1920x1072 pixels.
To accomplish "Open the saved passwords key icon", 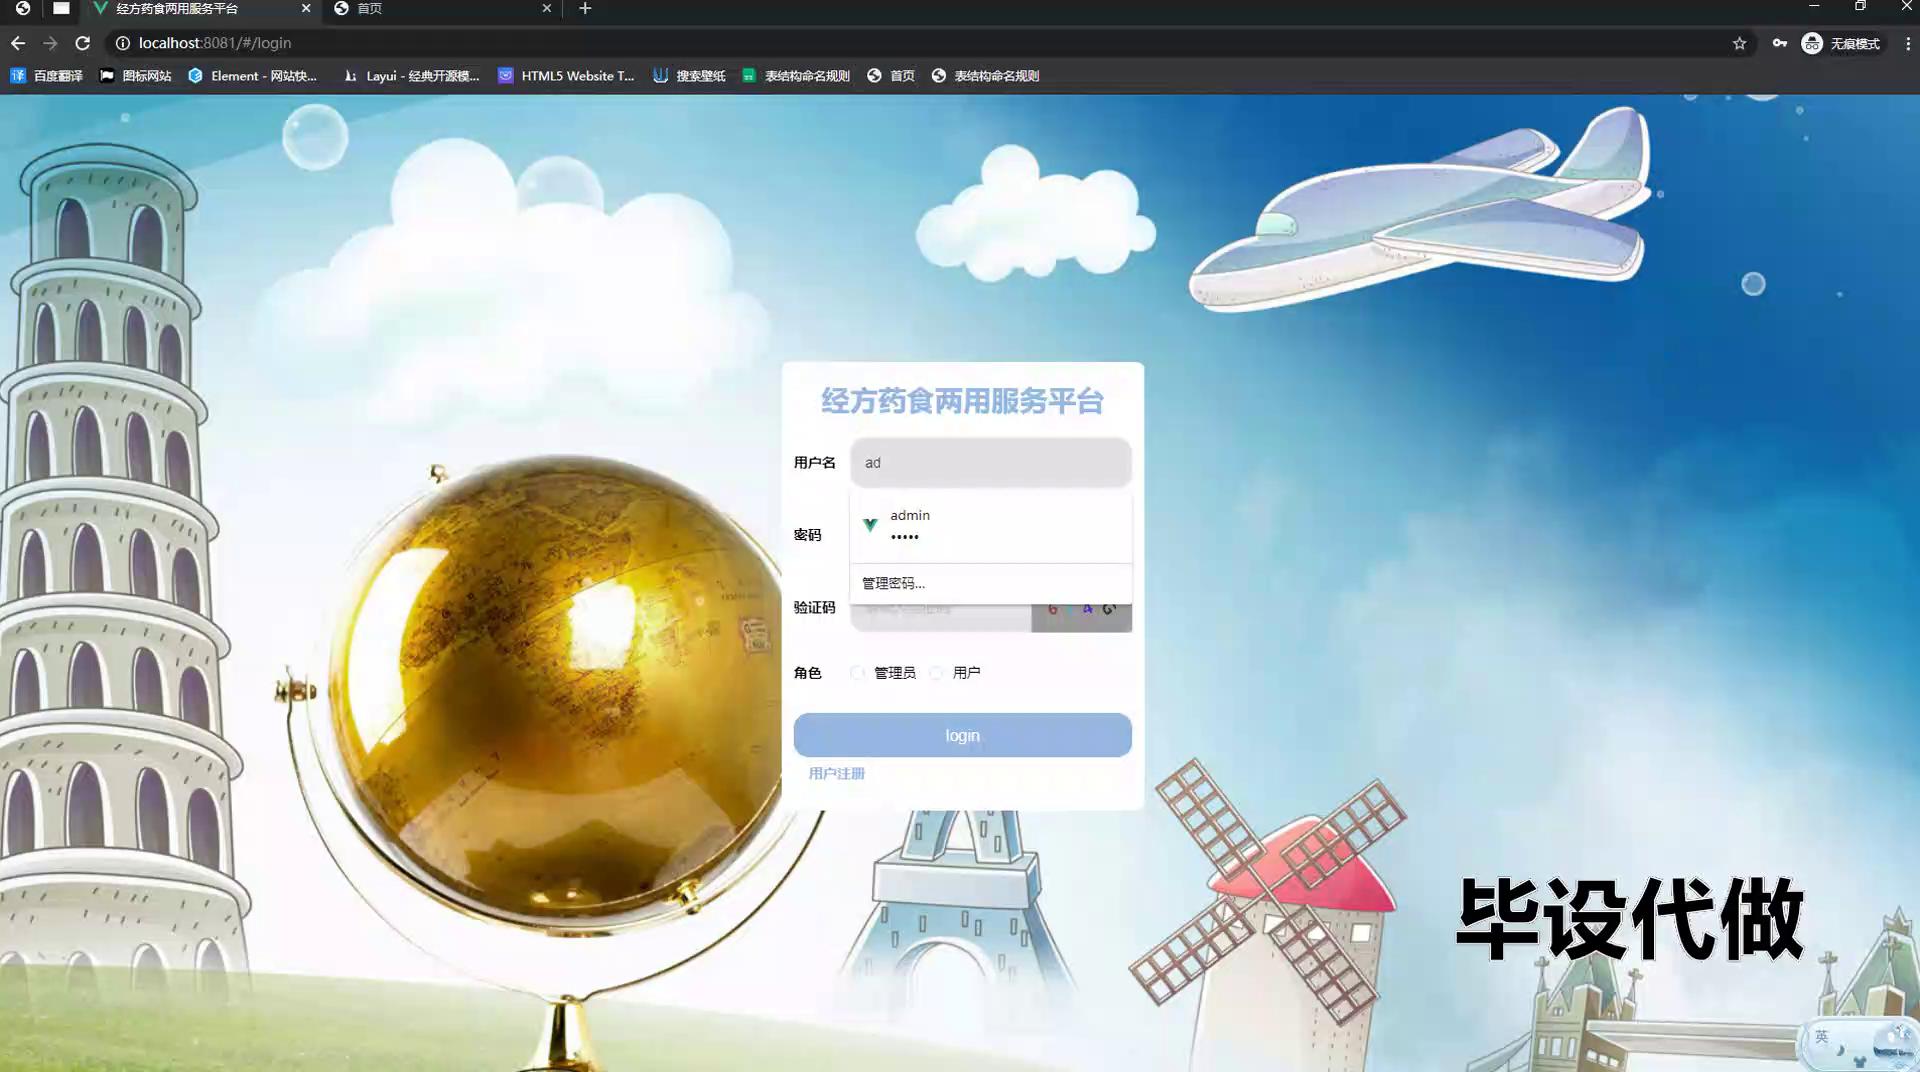I will coord(1779,43).
